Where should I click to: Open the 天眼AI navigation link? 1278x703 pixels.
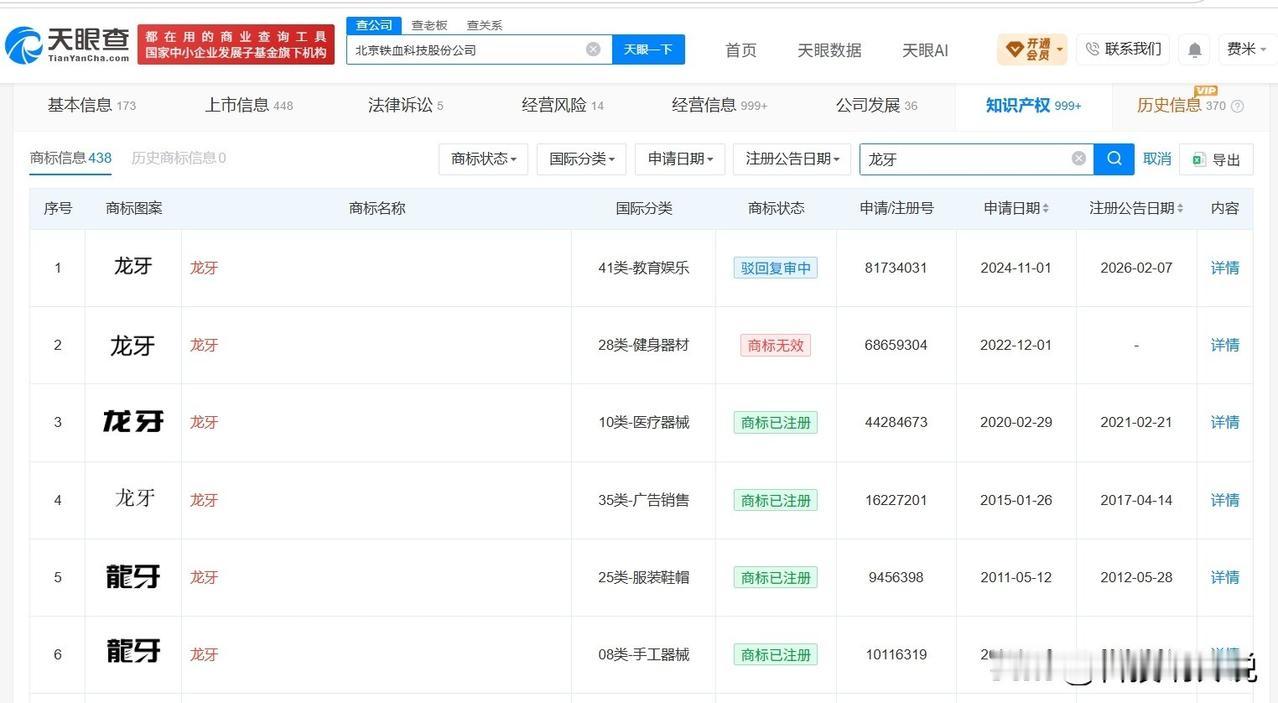point(925,50)
